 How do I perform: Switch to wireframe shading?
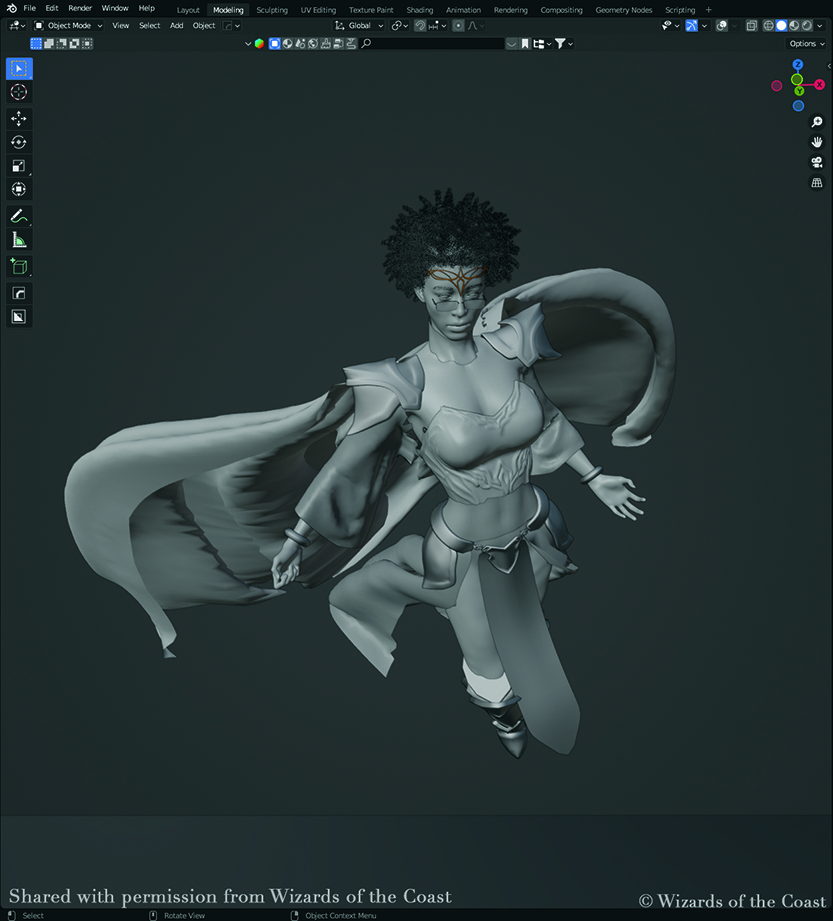[x=768, y=26]
